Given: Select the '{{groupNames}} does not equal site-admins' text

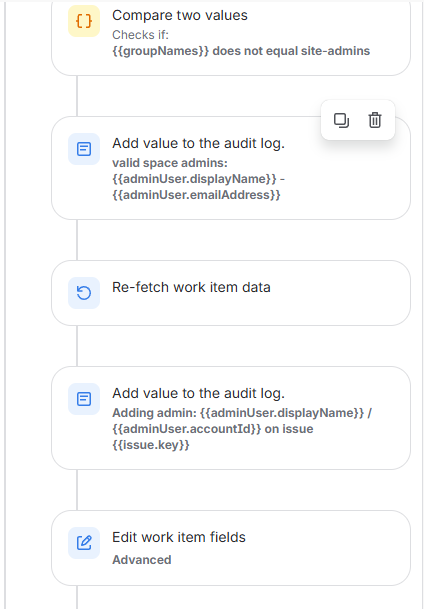Looking at the screenshot, I should (241, 51).
